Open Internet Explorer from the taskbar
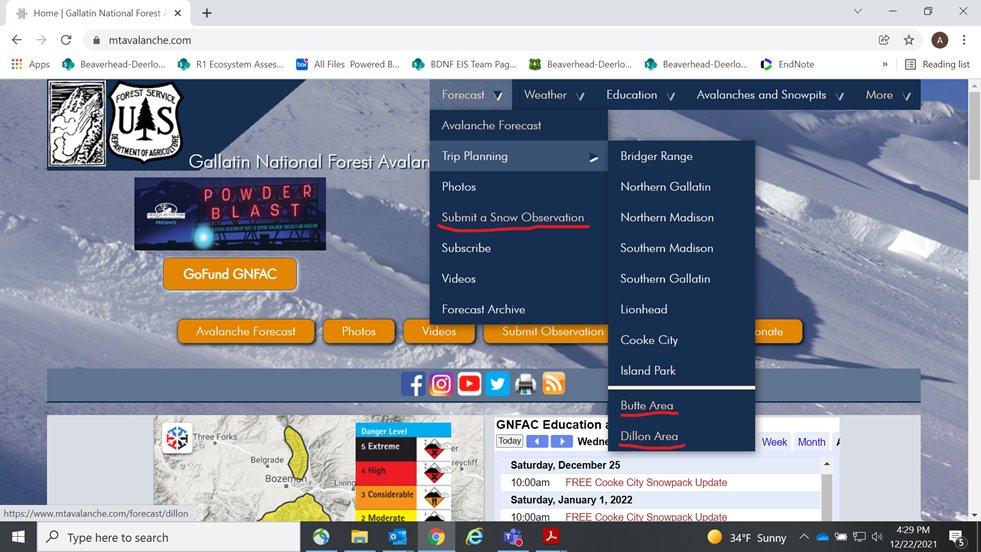Viewport: 981px width, 552px height. 474,537
